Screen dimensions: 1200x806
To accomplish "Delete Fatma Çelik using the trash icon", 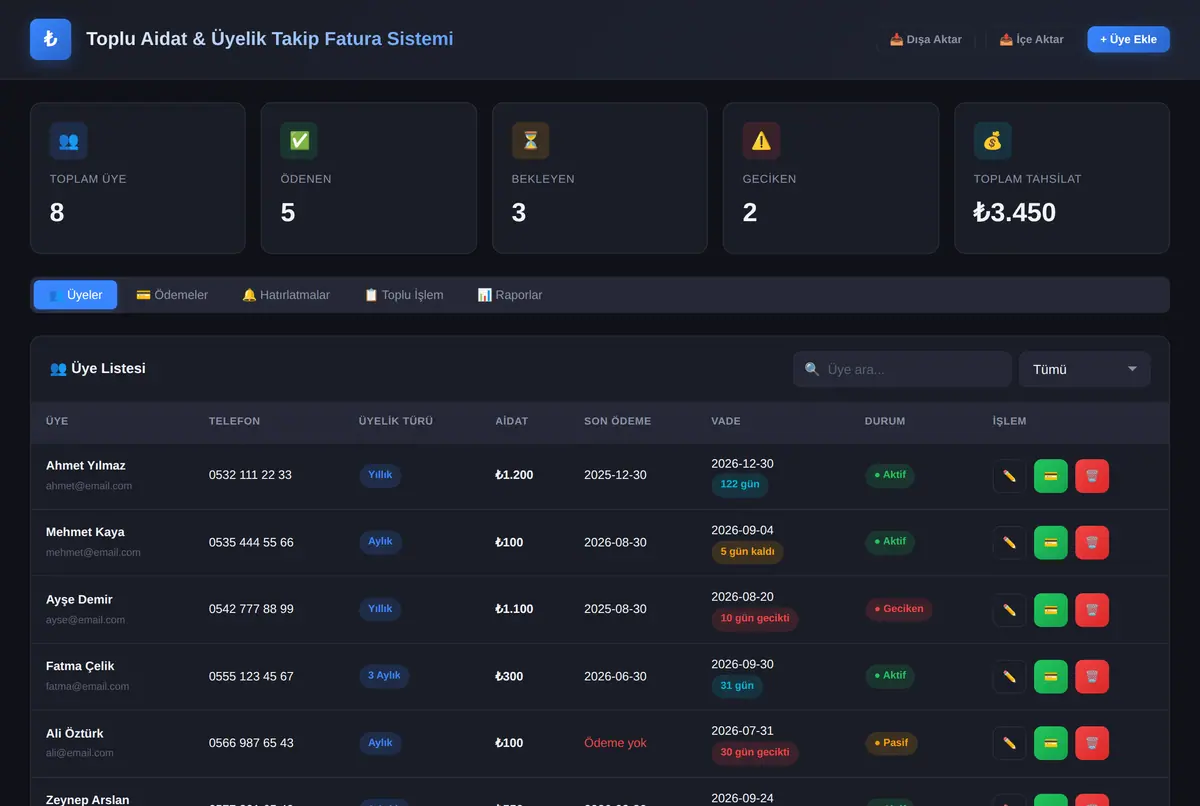I will point(1092,677).
